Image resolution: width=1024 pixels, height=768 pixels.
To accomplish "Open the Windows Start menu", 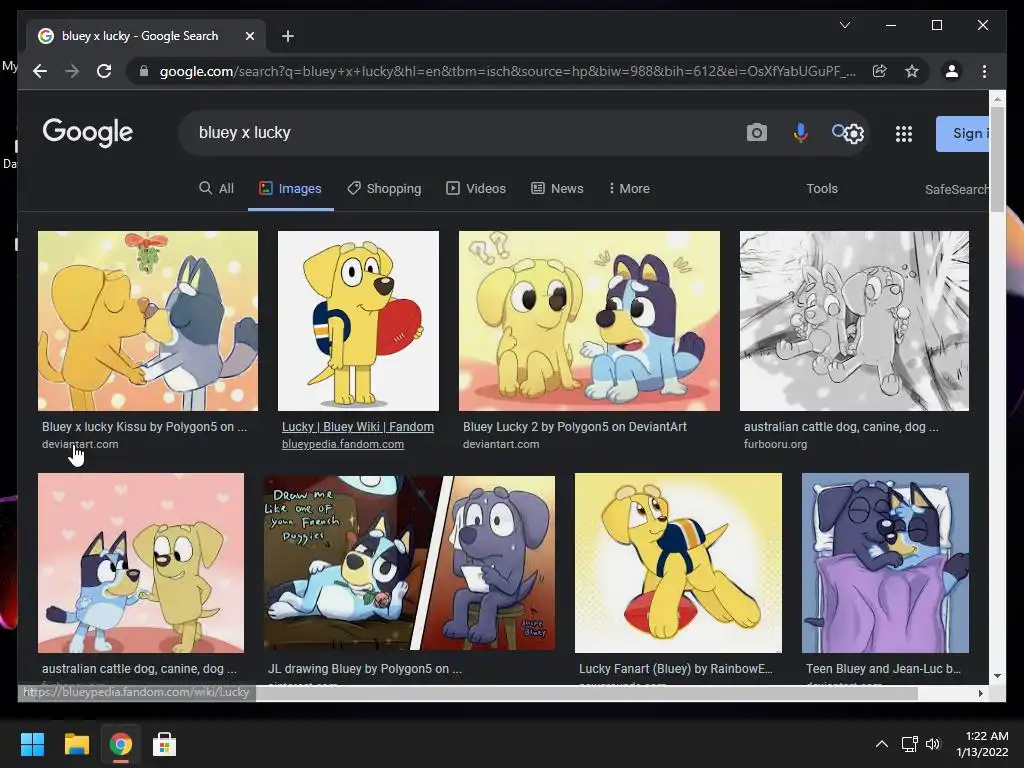I will (32, 744).
